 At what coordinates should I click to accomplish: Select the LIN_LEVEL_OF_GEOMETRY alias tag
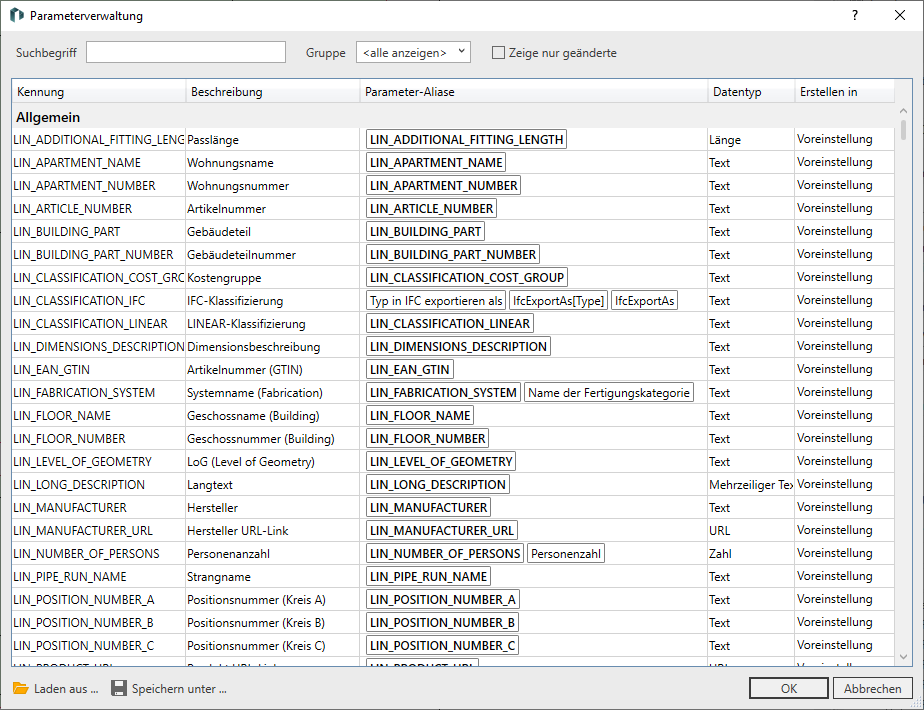tap(441, 461)
